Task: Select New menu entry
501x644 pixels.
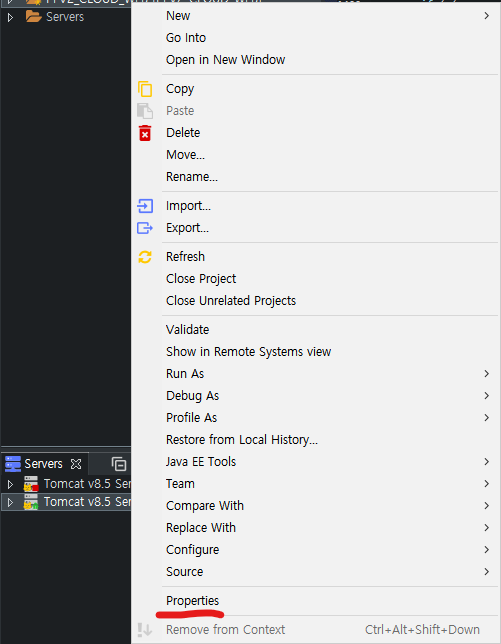Action: (178, 16)
